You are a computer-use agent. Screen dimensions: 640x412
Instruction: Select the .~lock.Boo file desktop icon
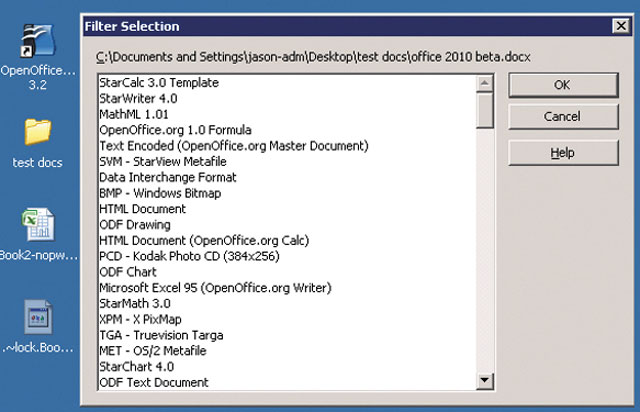[38, 317]
